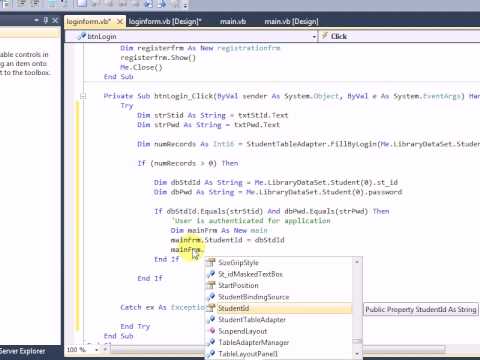Click the toolbar overflow options arrow
This screenshot has width=480, height=360.
[185, 5]
